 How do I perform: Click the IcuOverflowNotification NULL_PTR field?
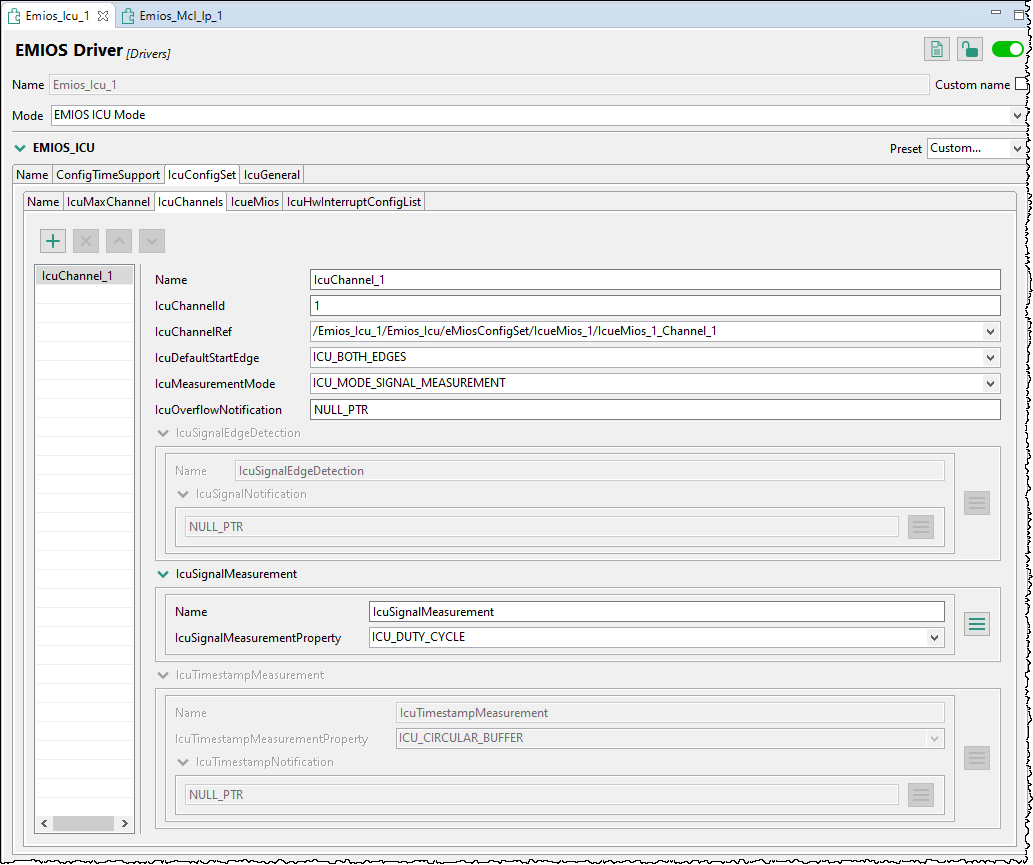655,410
